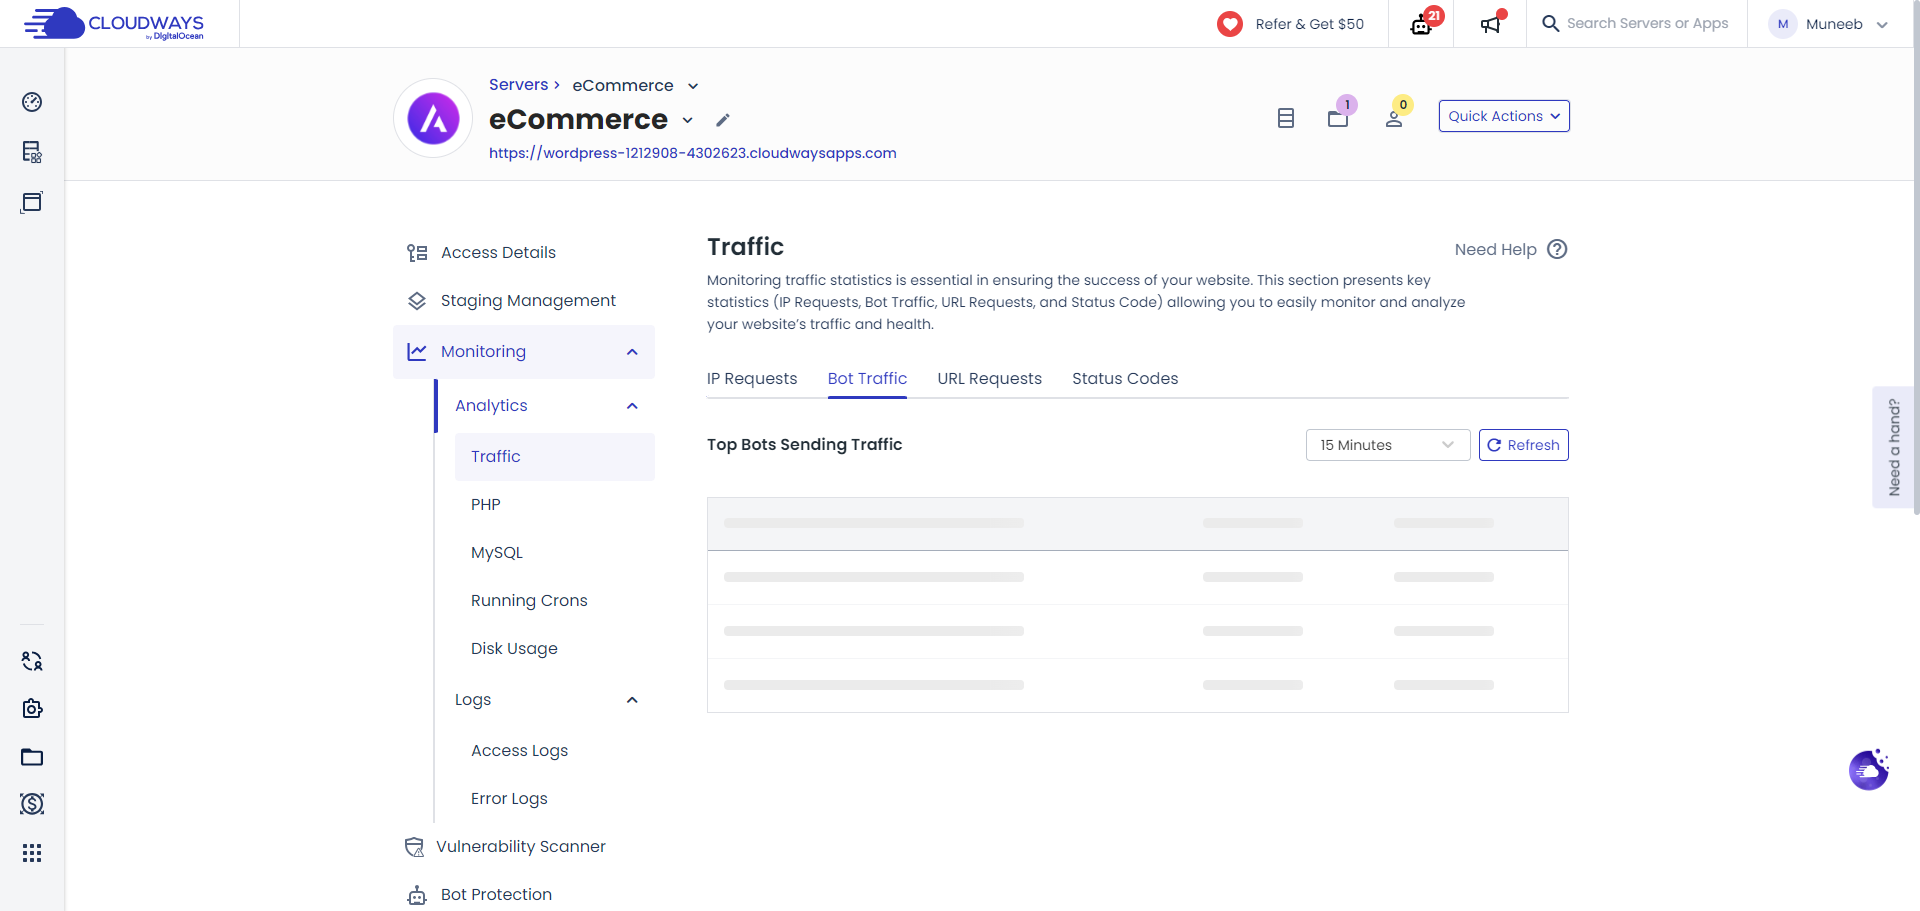Open the Status Codes tab
The height and width of the screenshot is (911, 1920).
coord(1124,378)
